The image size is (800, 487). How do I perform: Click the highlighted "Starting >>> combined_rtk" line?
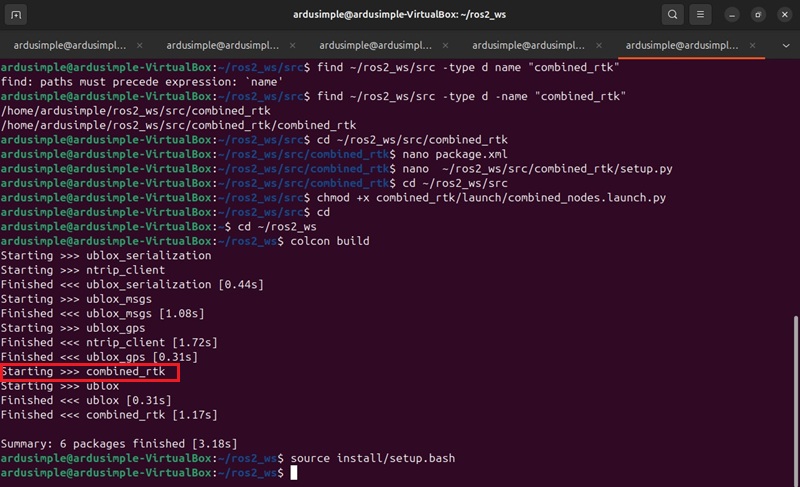[x=90, y=372]
